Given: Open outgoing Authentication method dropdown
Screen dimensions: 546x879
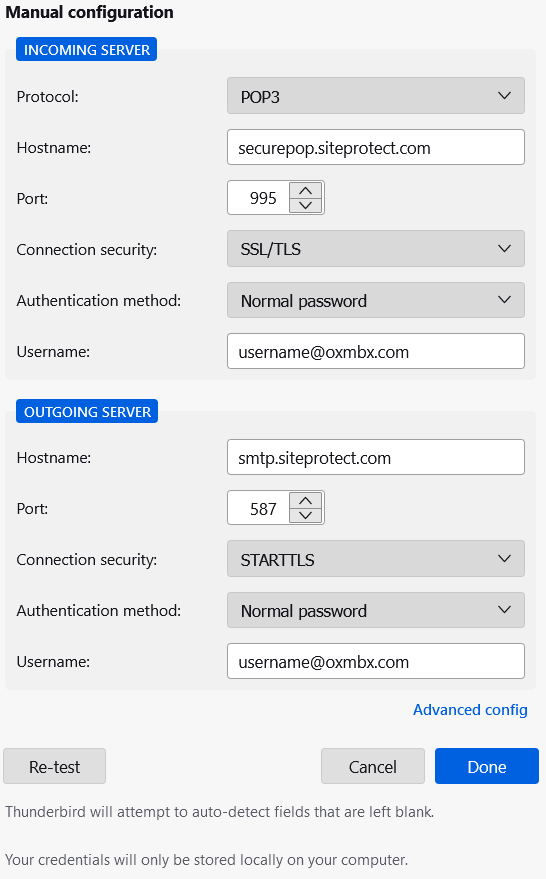Looking at the screenshot, I should pyautogui.click(x=376, y=610).
